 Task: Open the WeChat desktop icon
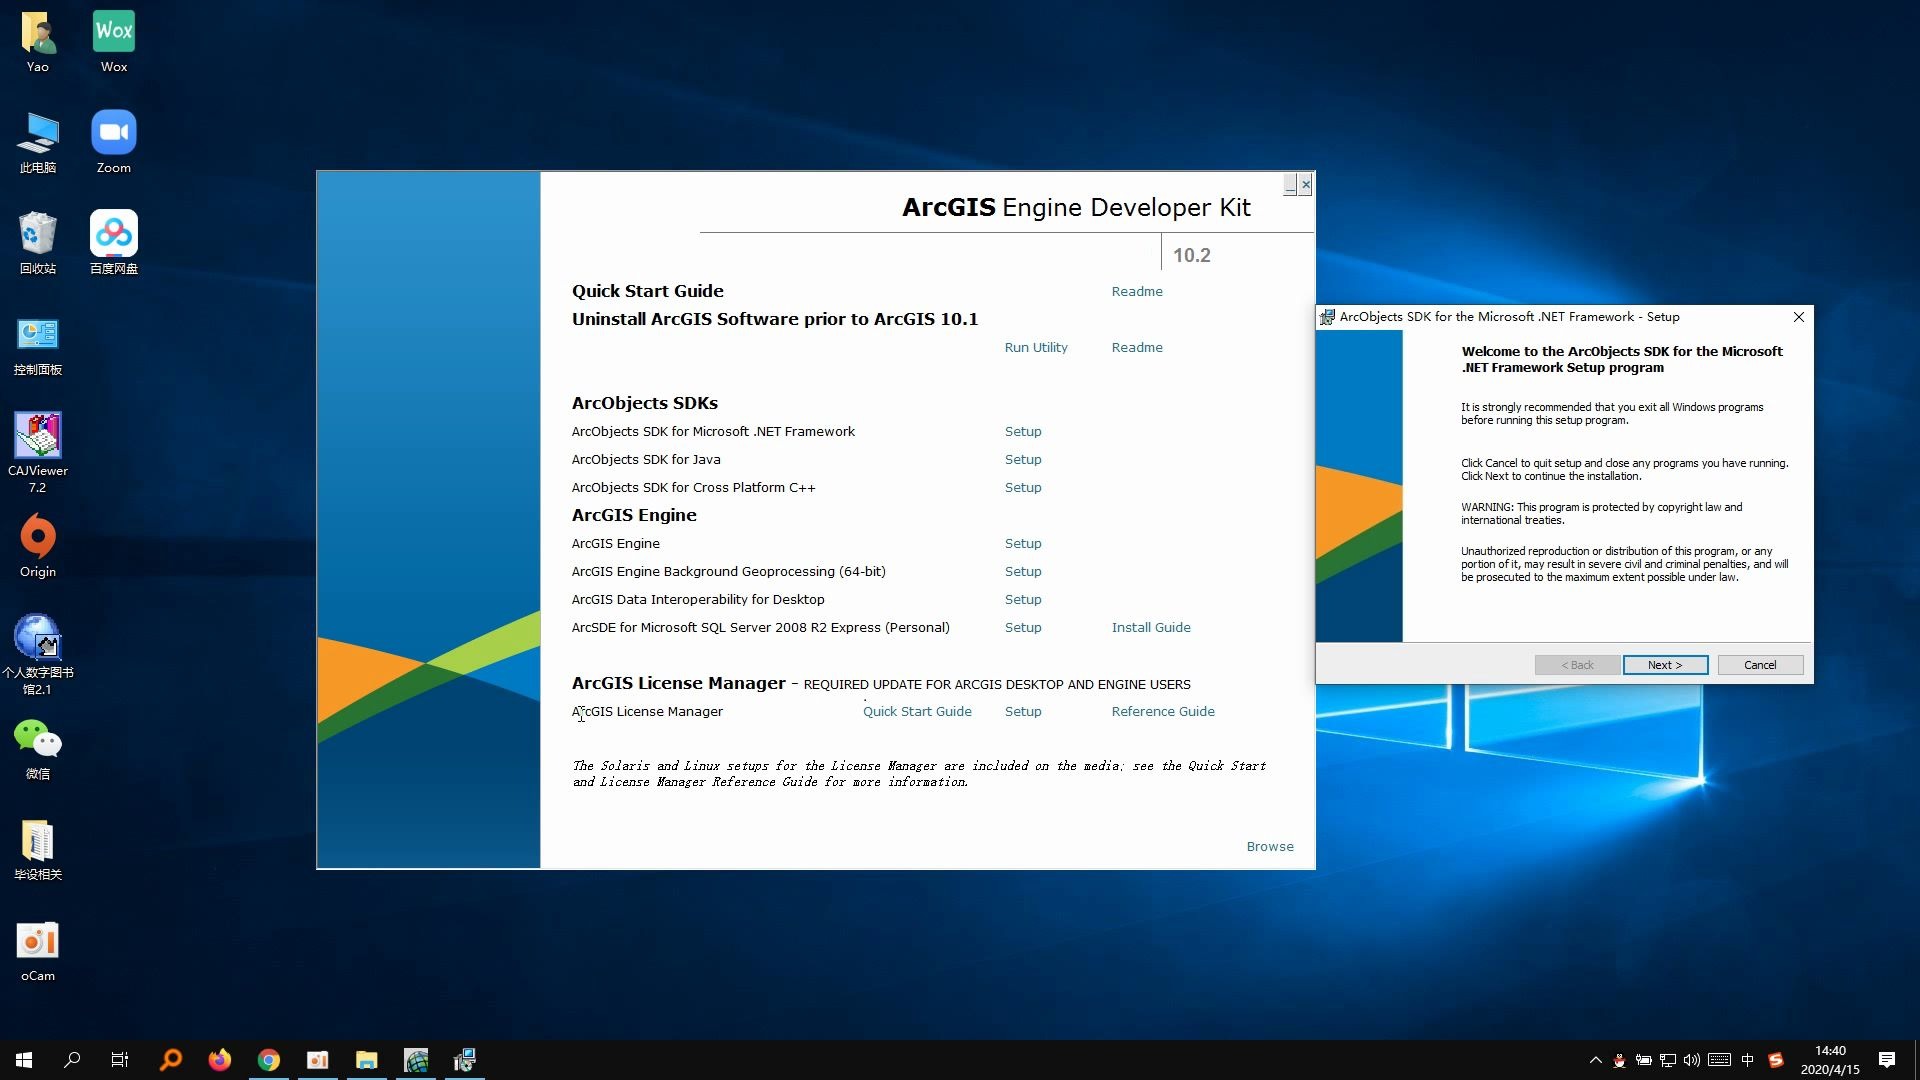click(x=38, y=740)
